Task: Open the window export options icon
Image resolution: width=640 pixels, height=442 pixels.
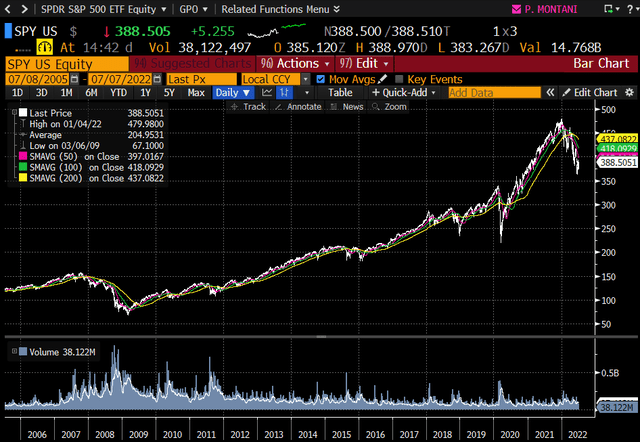Action: [x=608, y=9]
